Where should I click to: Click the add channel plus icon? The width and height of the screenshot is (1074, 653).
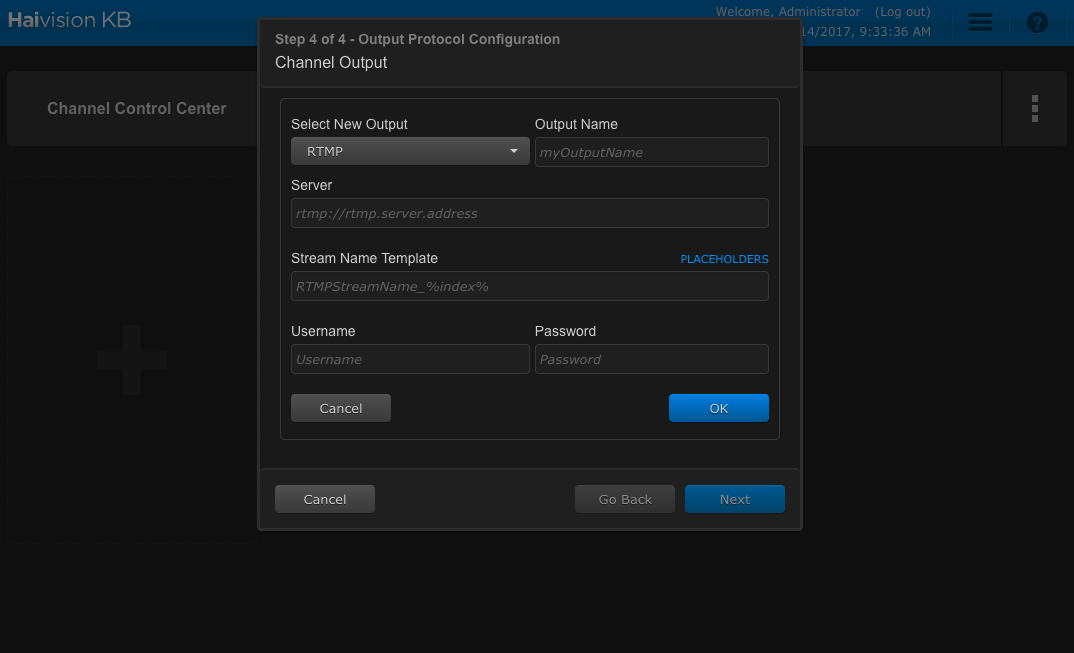tap(132, 360)
